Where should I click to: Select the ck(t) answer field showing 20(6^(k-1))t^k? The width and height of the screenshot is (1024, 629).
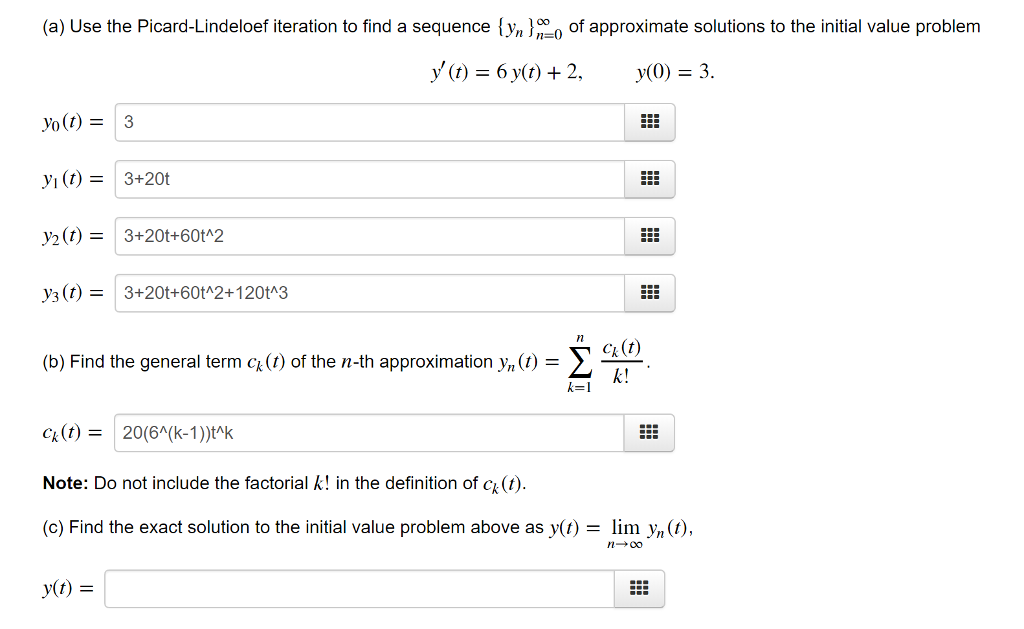(370, 433)
